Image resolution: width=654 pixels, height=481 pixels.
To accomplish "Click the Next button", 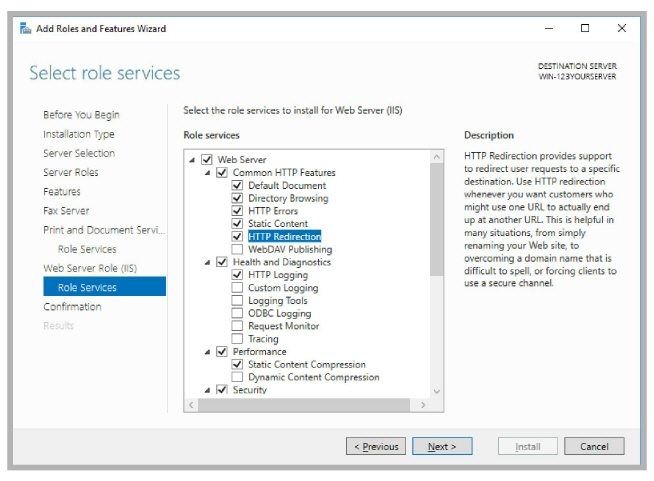I will pos(441,446).
